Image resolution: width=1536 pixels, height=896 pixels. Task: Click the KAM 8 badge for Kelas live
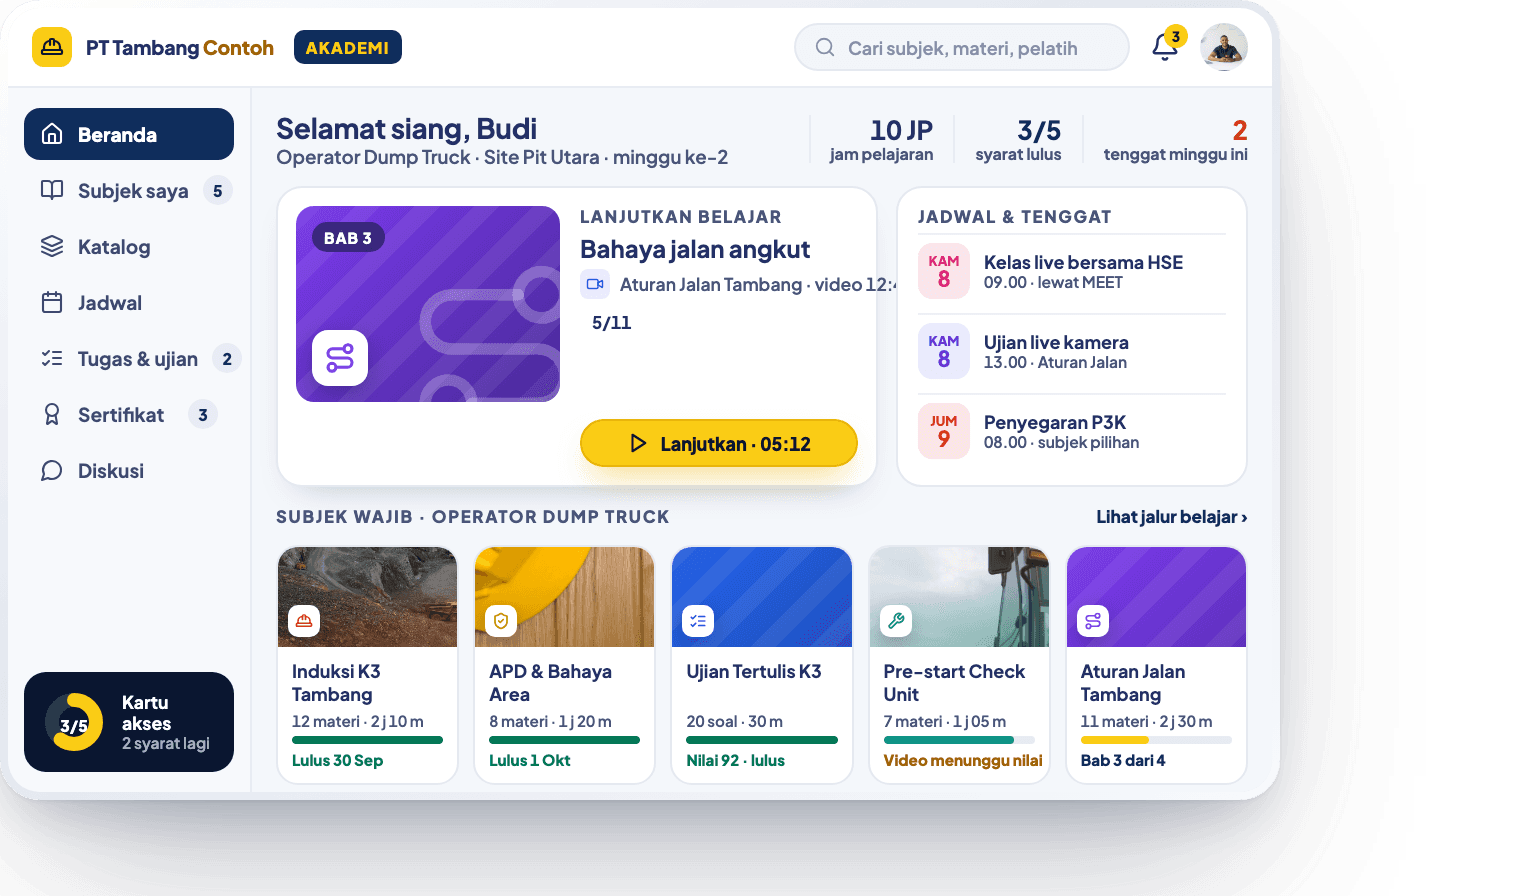click(x=944, y=271)
